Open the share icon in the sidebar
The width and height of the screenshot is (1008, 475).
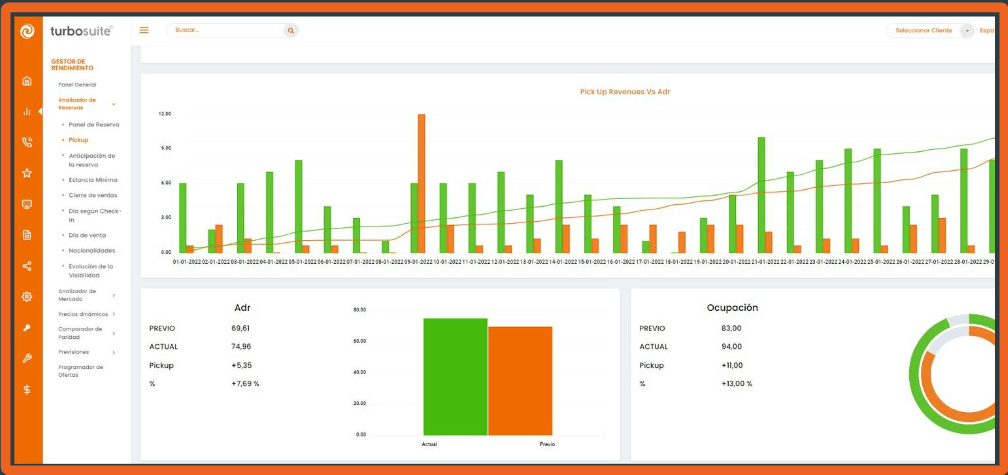(27, 266)
